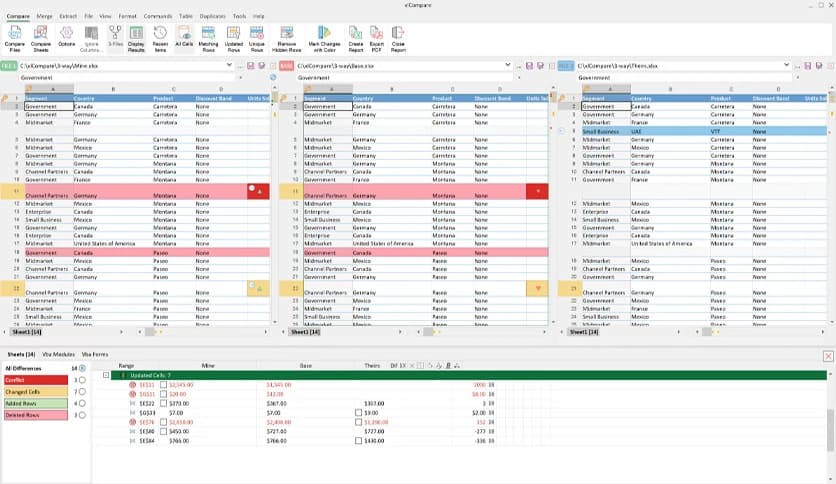
Task: Expand the Mine formula bar dropdown arrow
Action: tap(241, 78)
